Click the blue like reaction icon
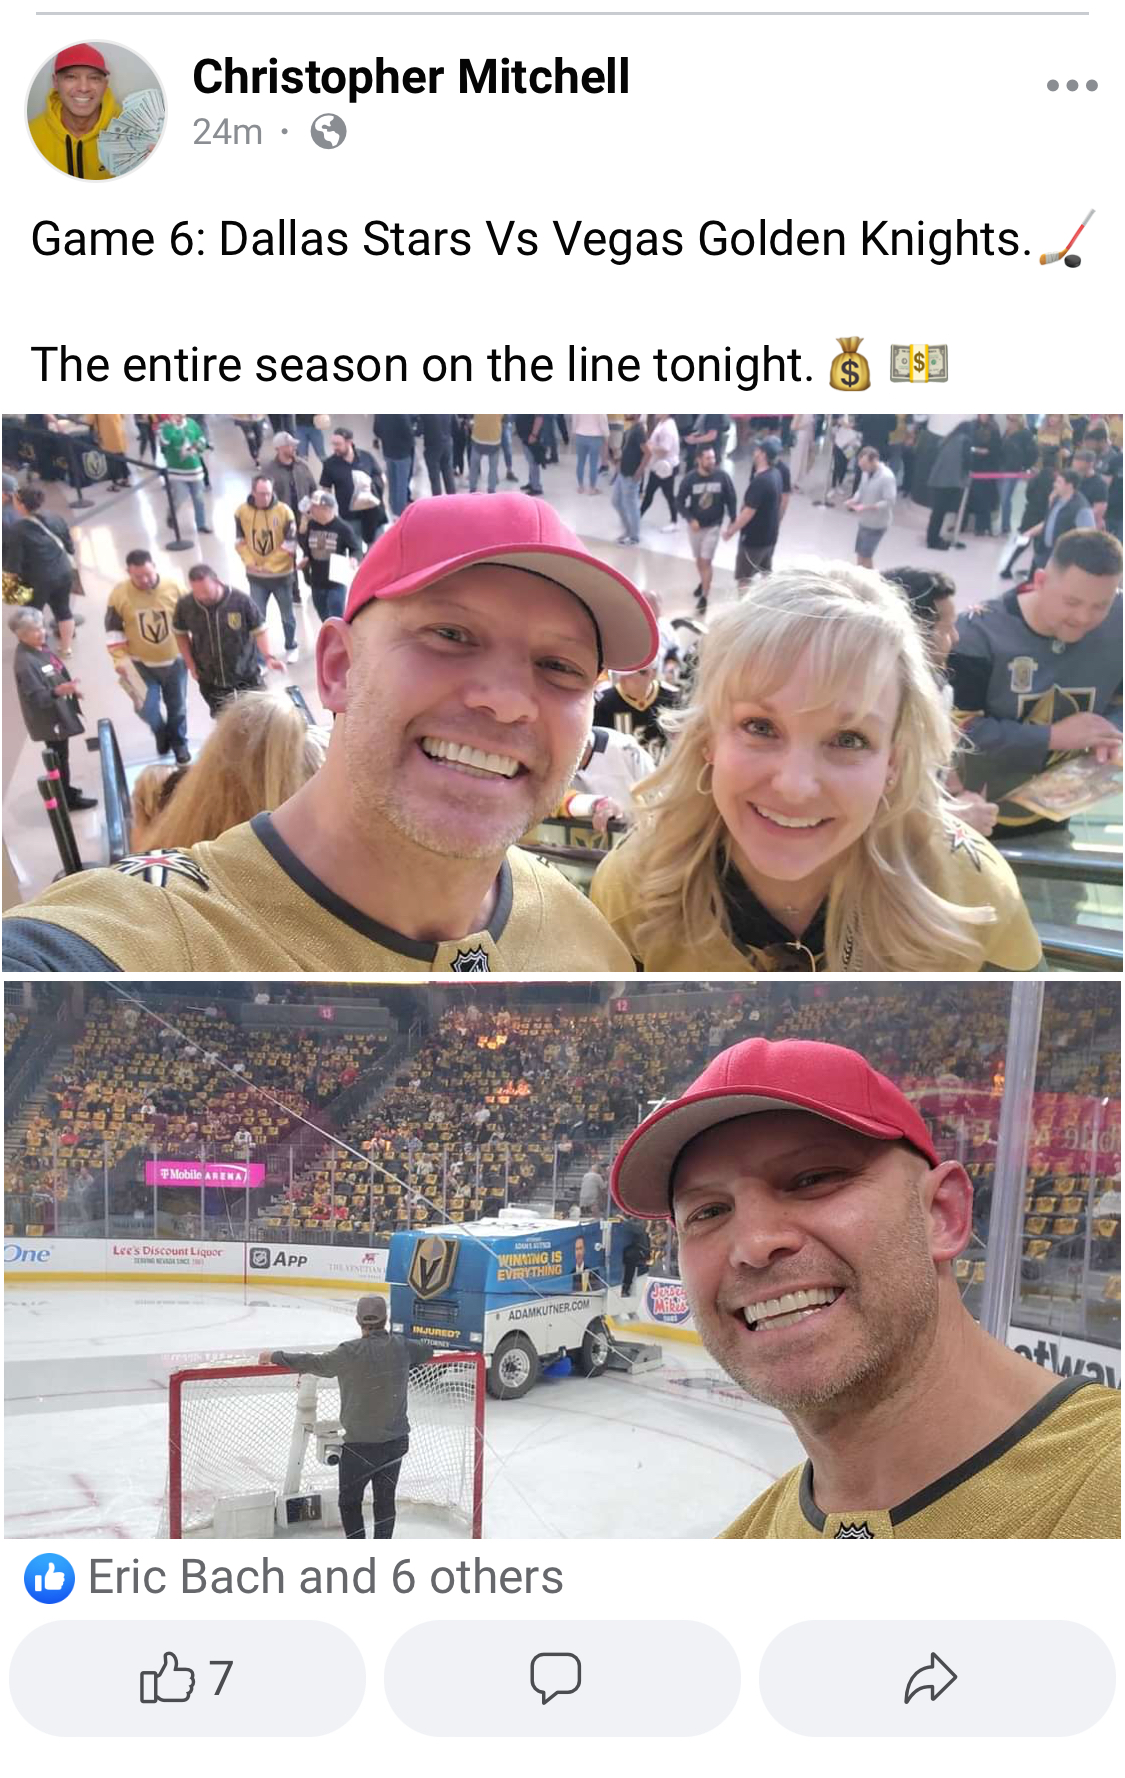 [50, 1578]
